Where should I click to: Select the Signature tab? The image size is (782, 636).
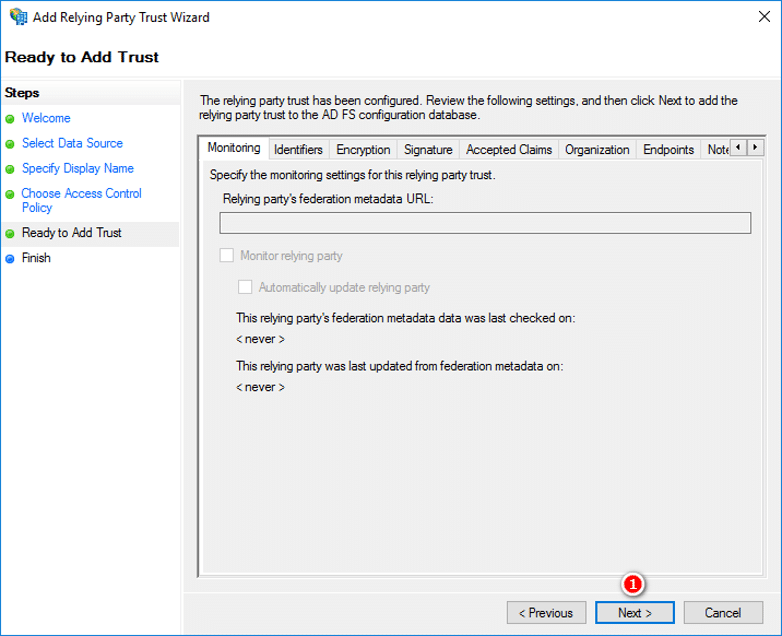point(428,150)
